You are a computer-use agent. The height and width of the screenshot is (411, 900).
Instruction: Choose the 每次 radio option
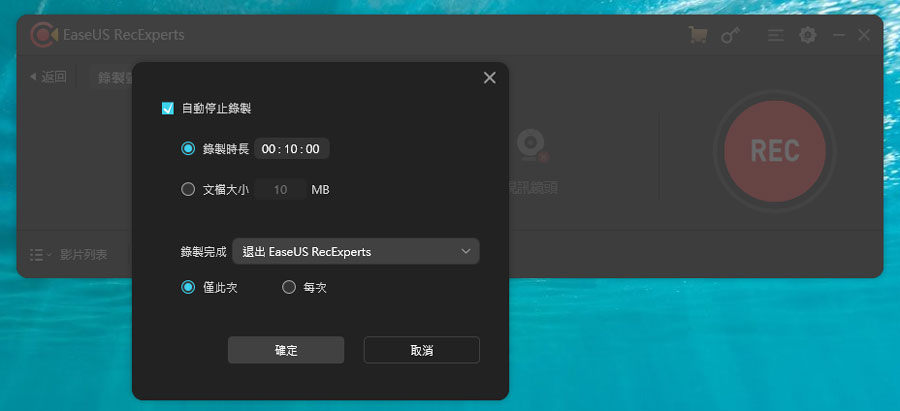coord(289,287)
